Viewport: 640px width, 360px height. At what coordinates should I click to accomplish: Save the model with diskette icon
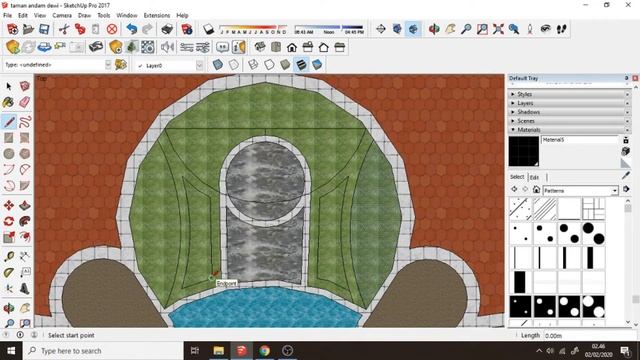point(44,29)
